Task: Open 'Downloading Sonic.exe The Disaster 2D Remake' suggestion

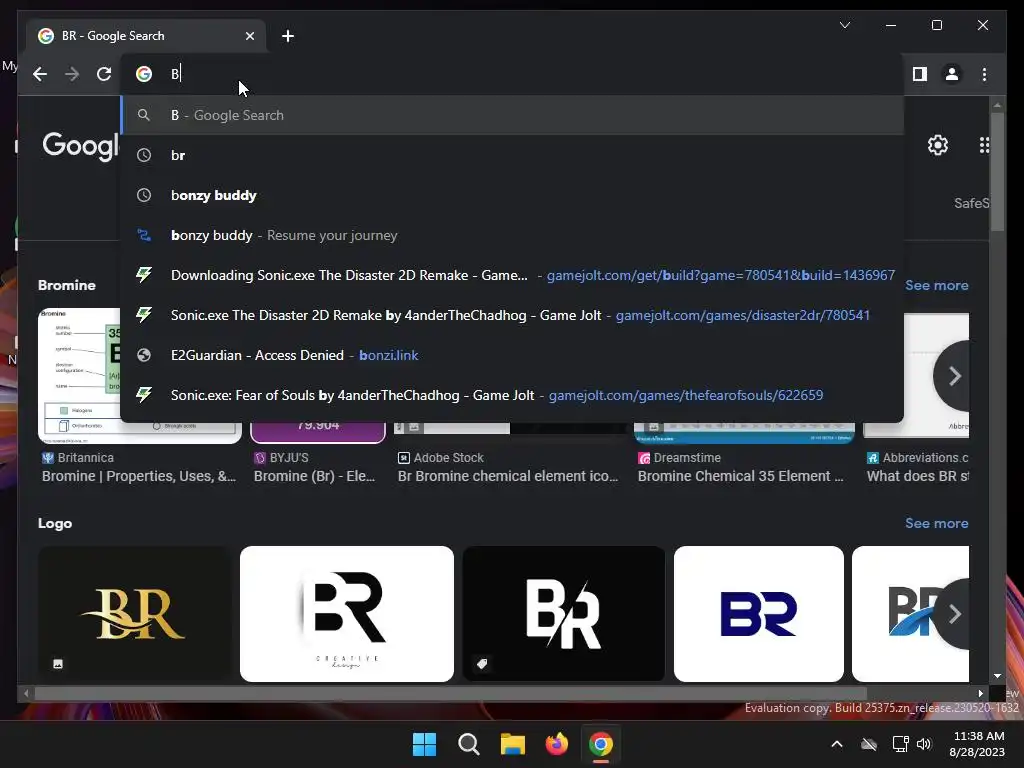Action: pyautogui.click(x=512, y=275)
